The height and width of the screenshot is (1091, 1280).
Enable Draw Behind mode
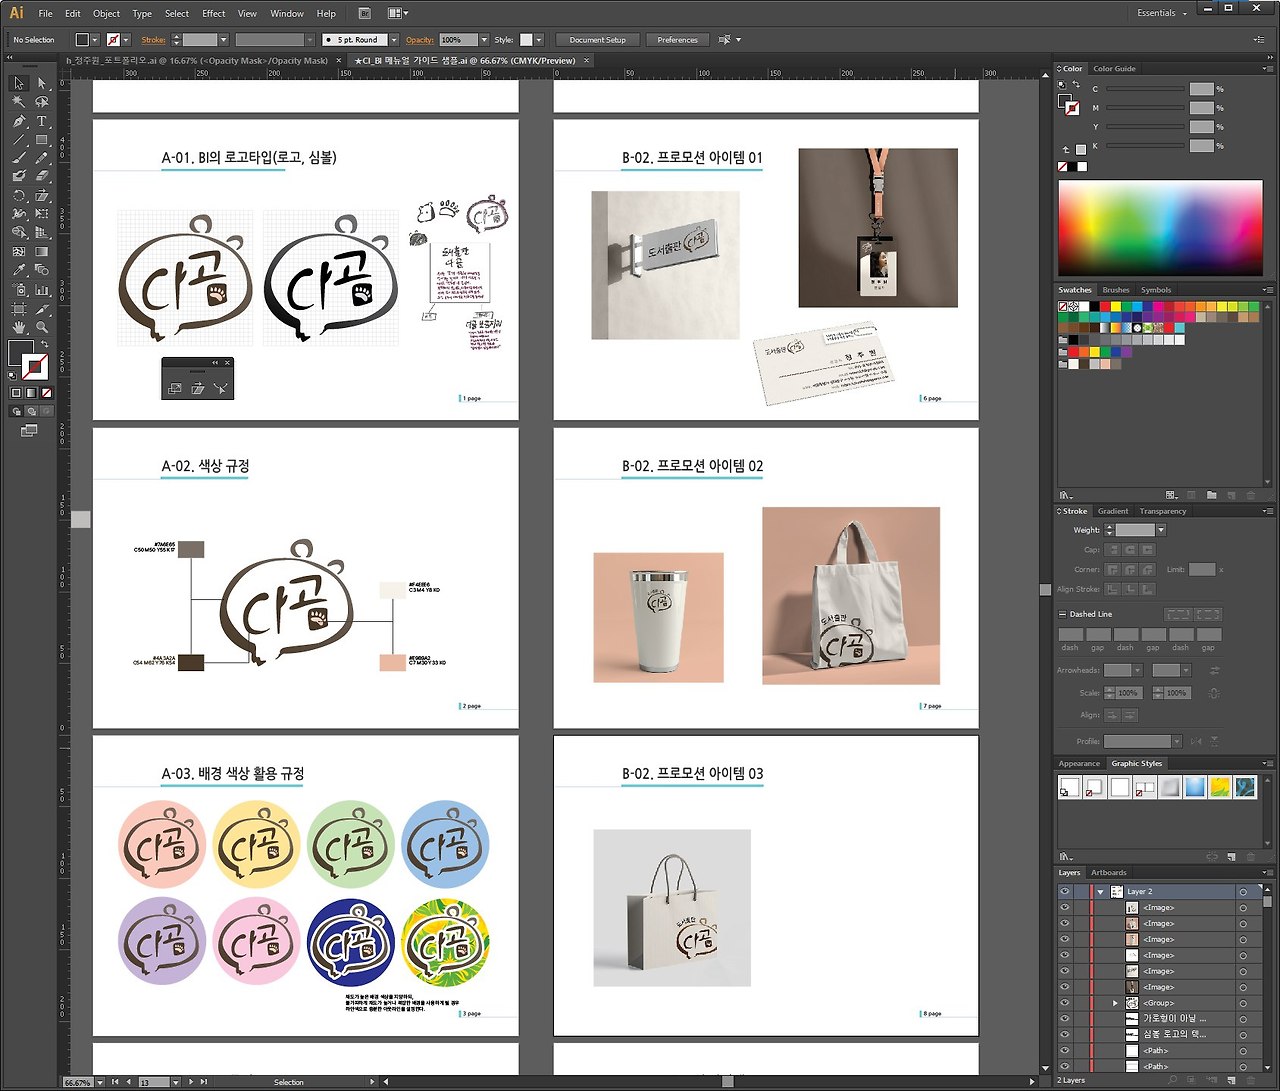32,411
